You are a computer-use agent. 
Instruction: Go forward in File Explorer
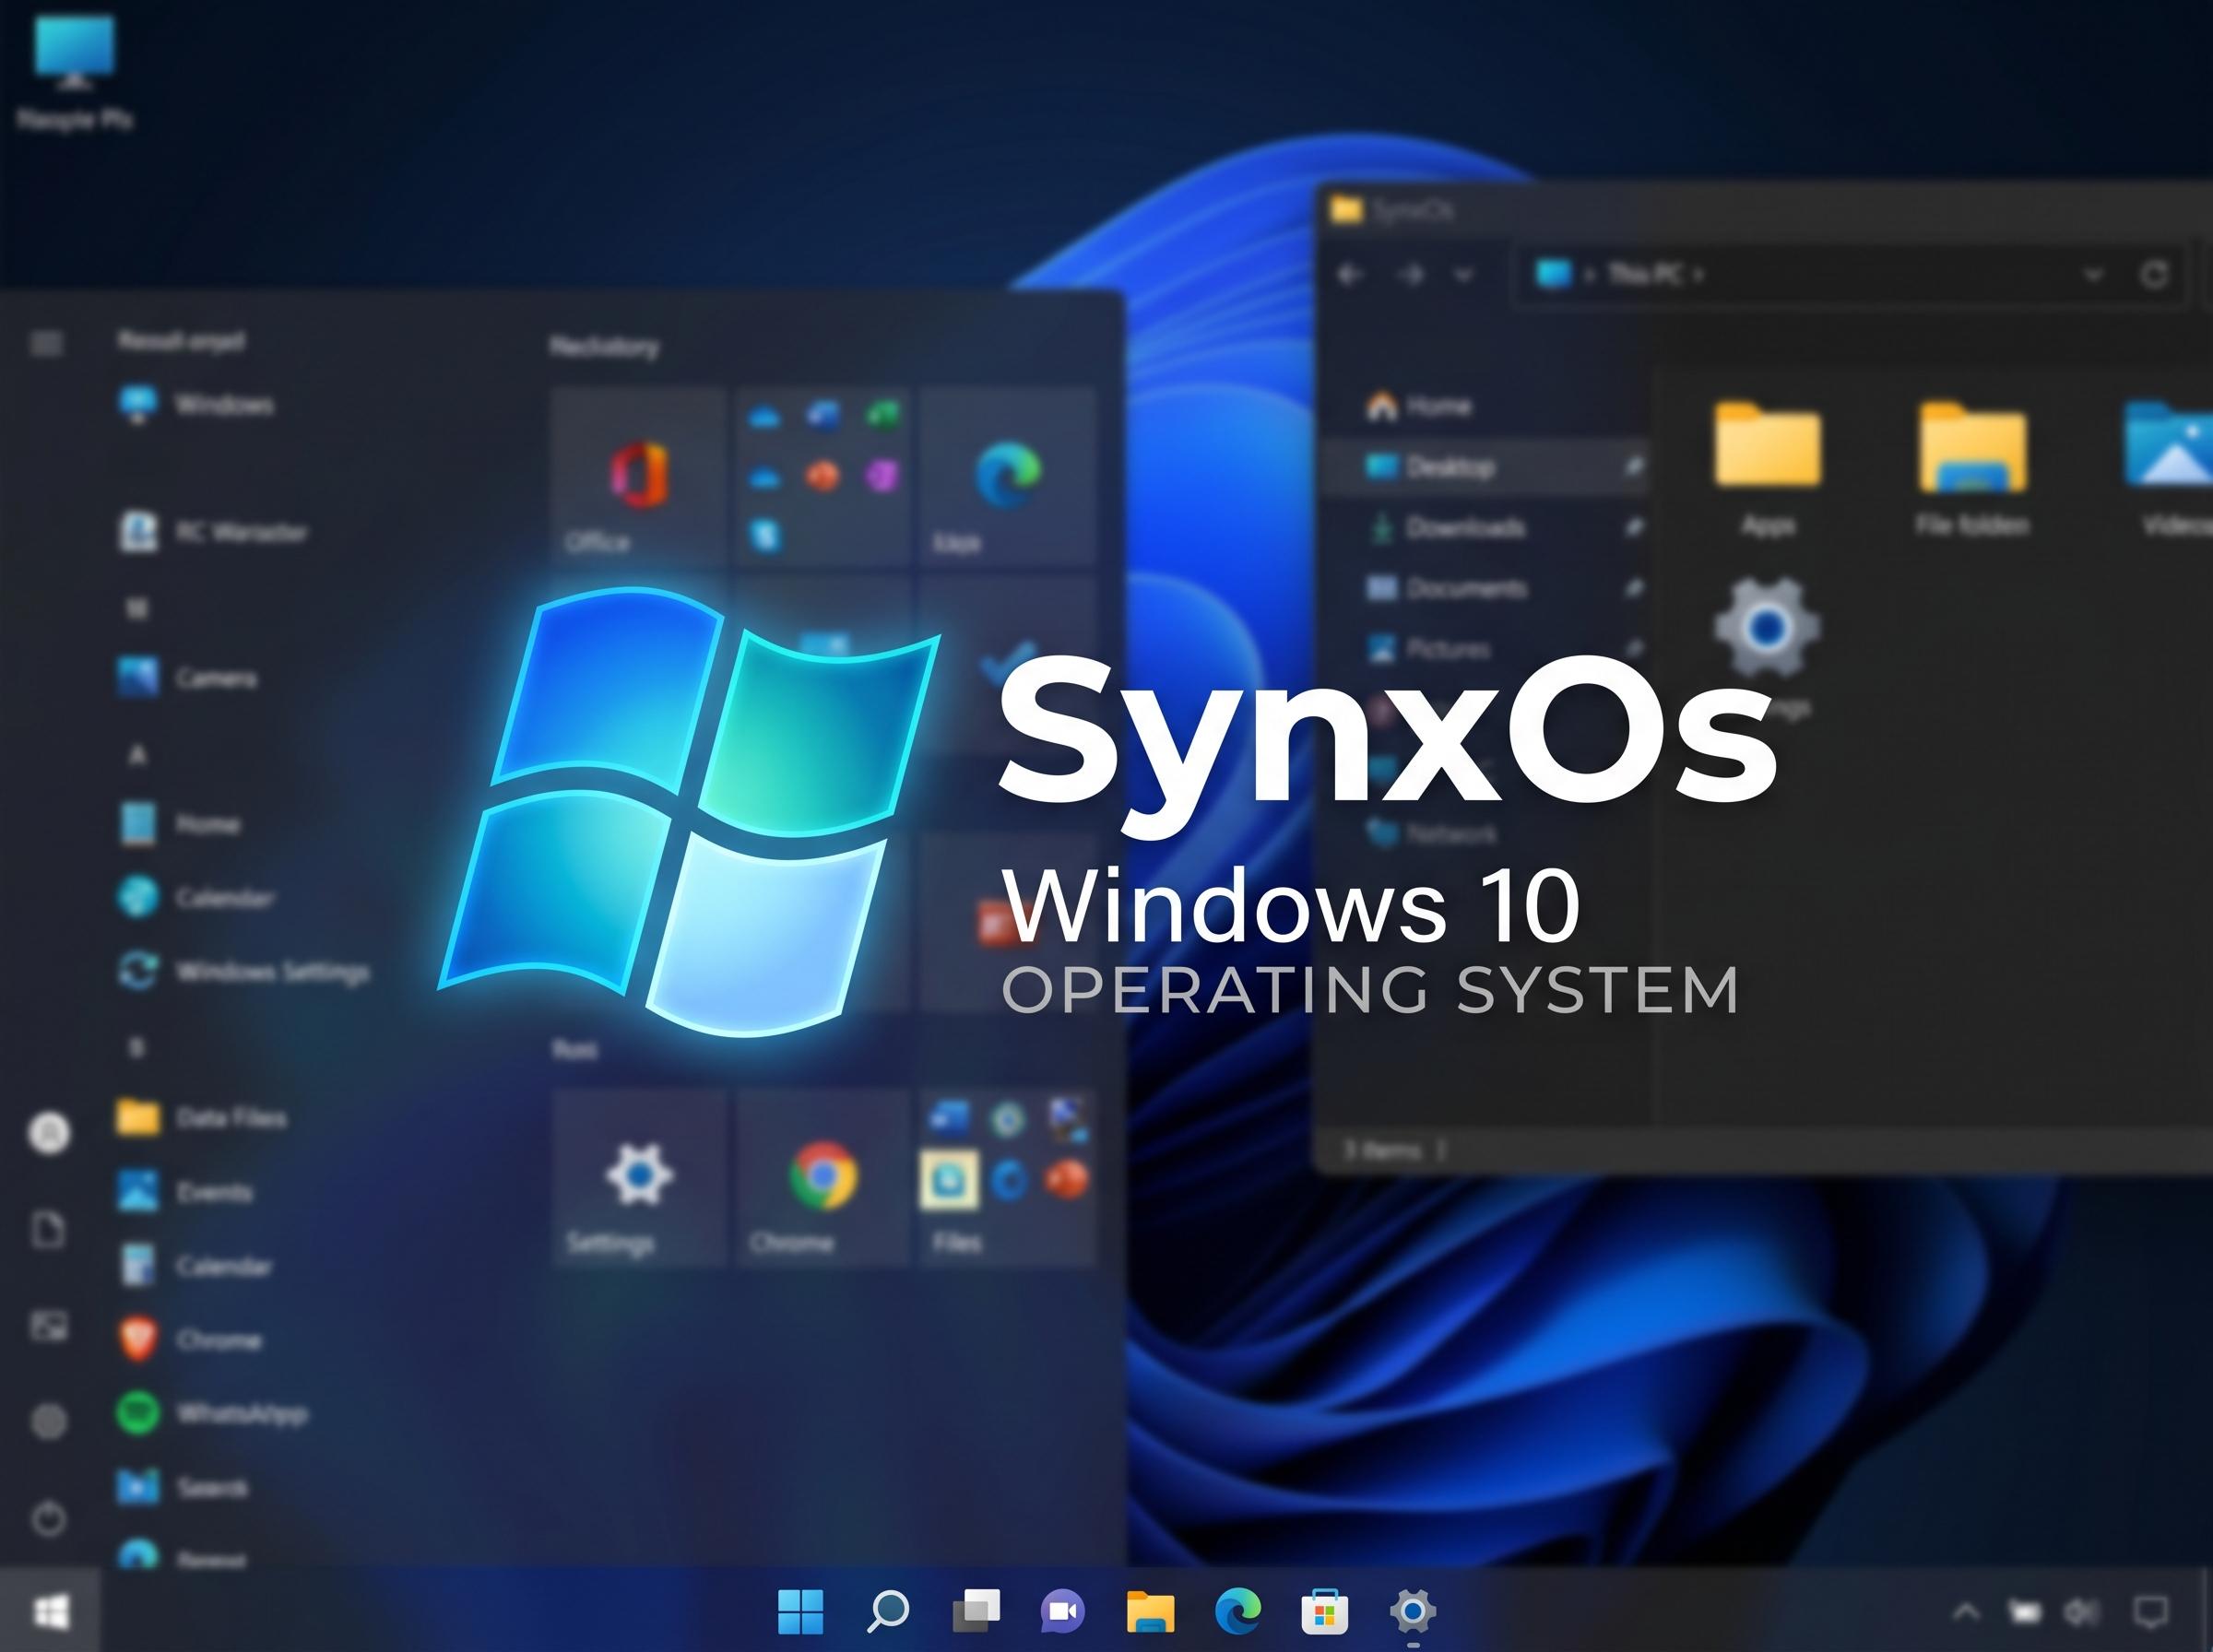pos(1411,274)
